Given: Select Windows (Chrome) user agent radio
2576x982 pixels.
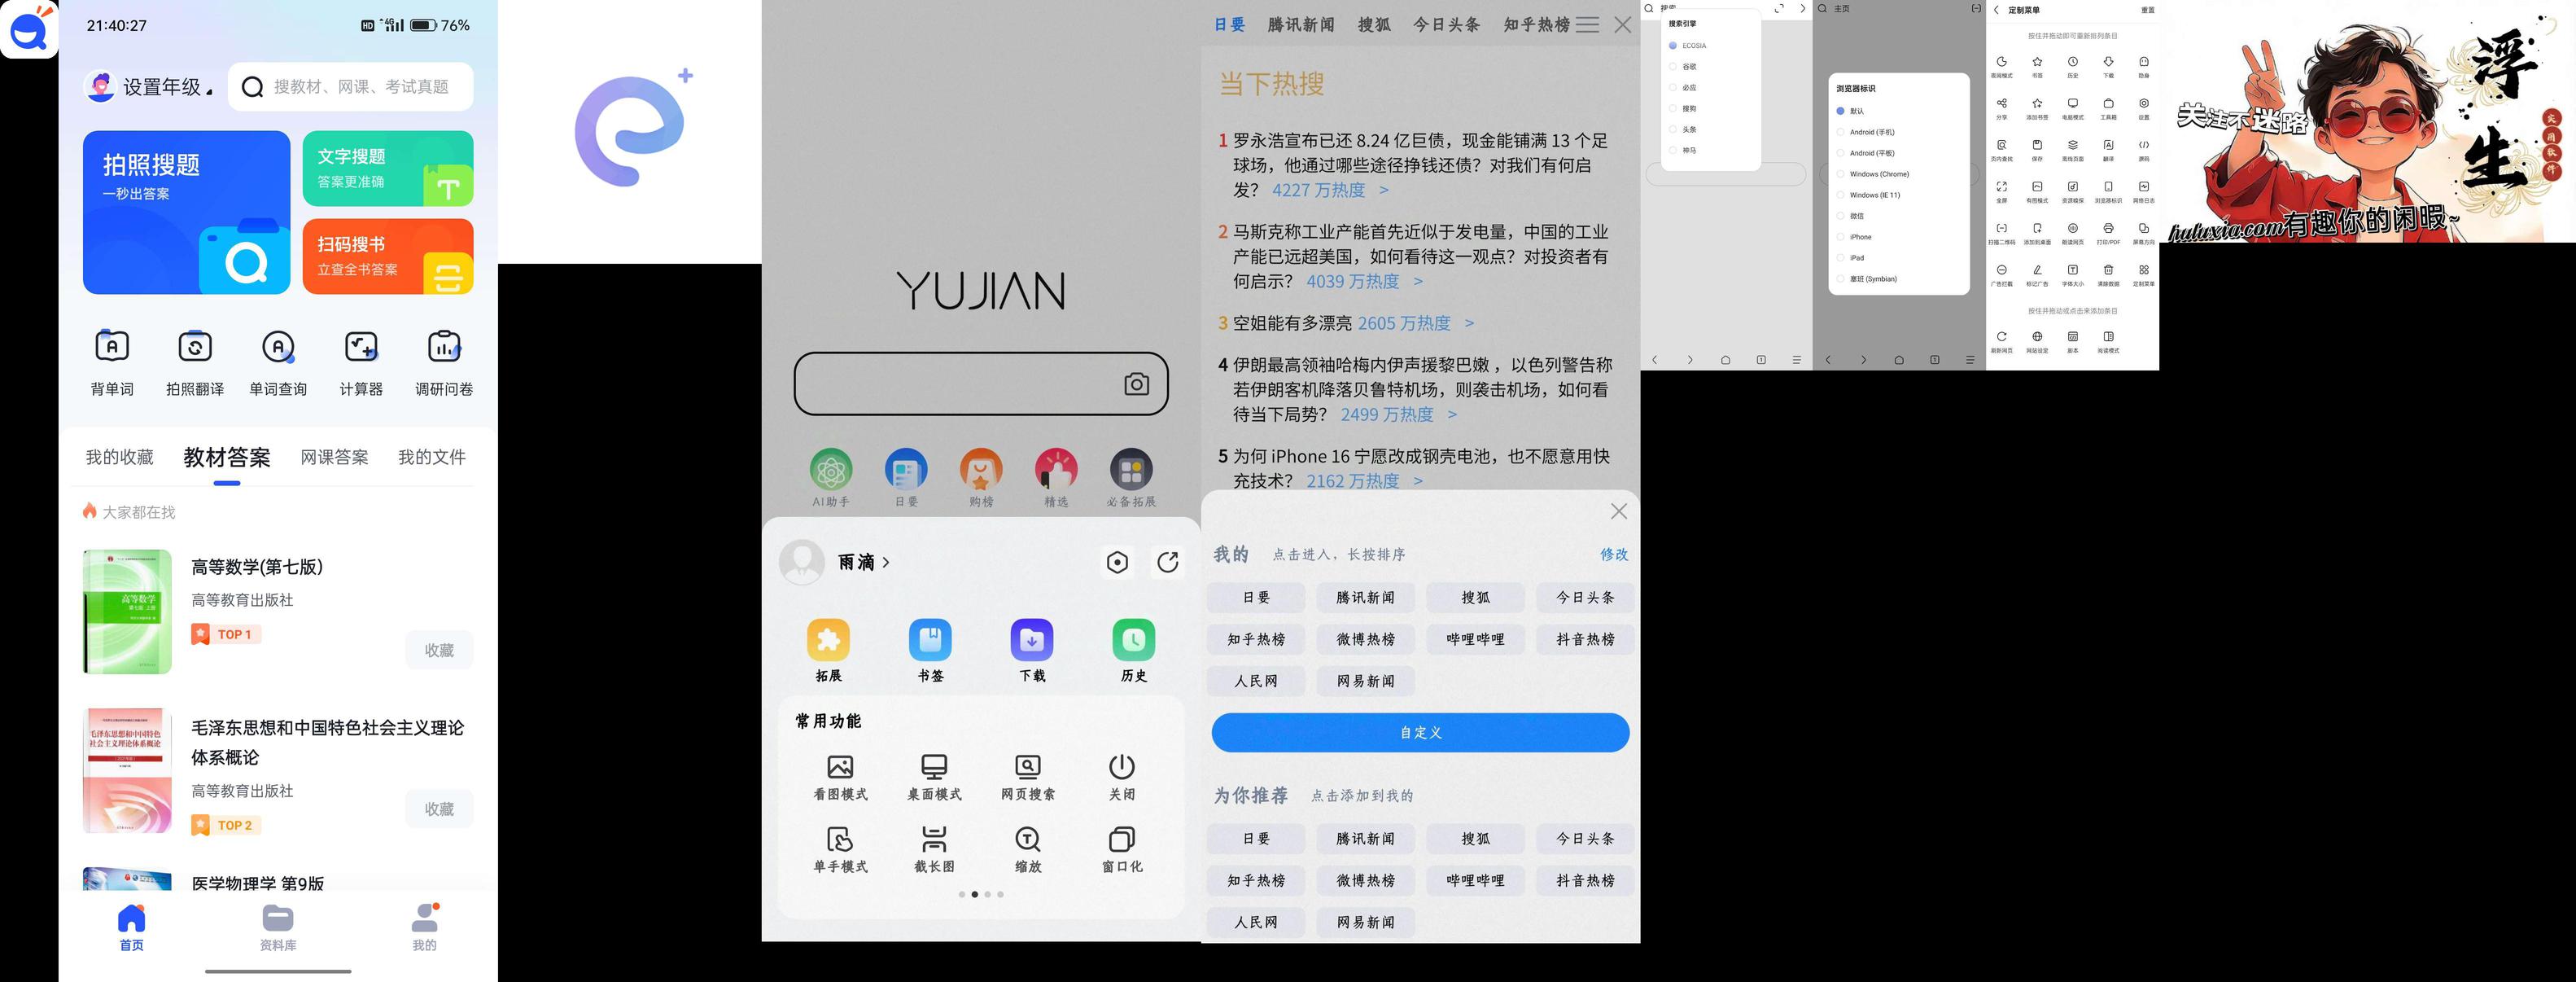Looking at the screenshot, I should tap(1840, 174).
